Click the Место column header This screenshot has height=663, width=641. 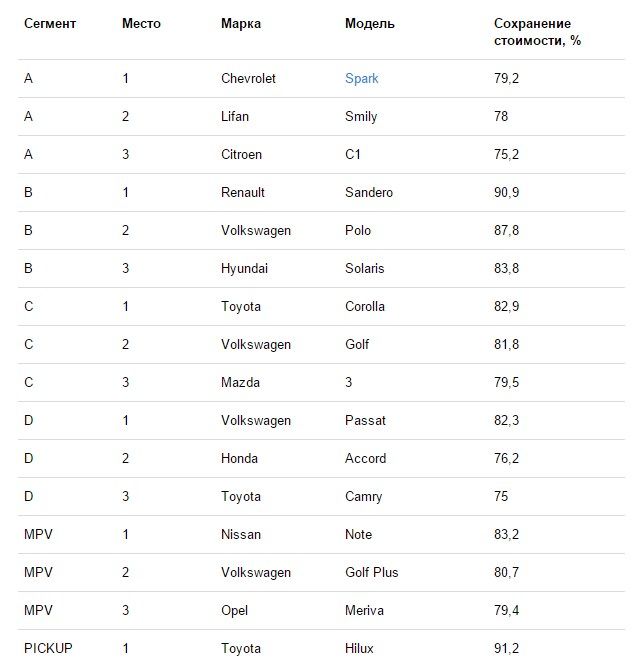[x=141, y=24]
